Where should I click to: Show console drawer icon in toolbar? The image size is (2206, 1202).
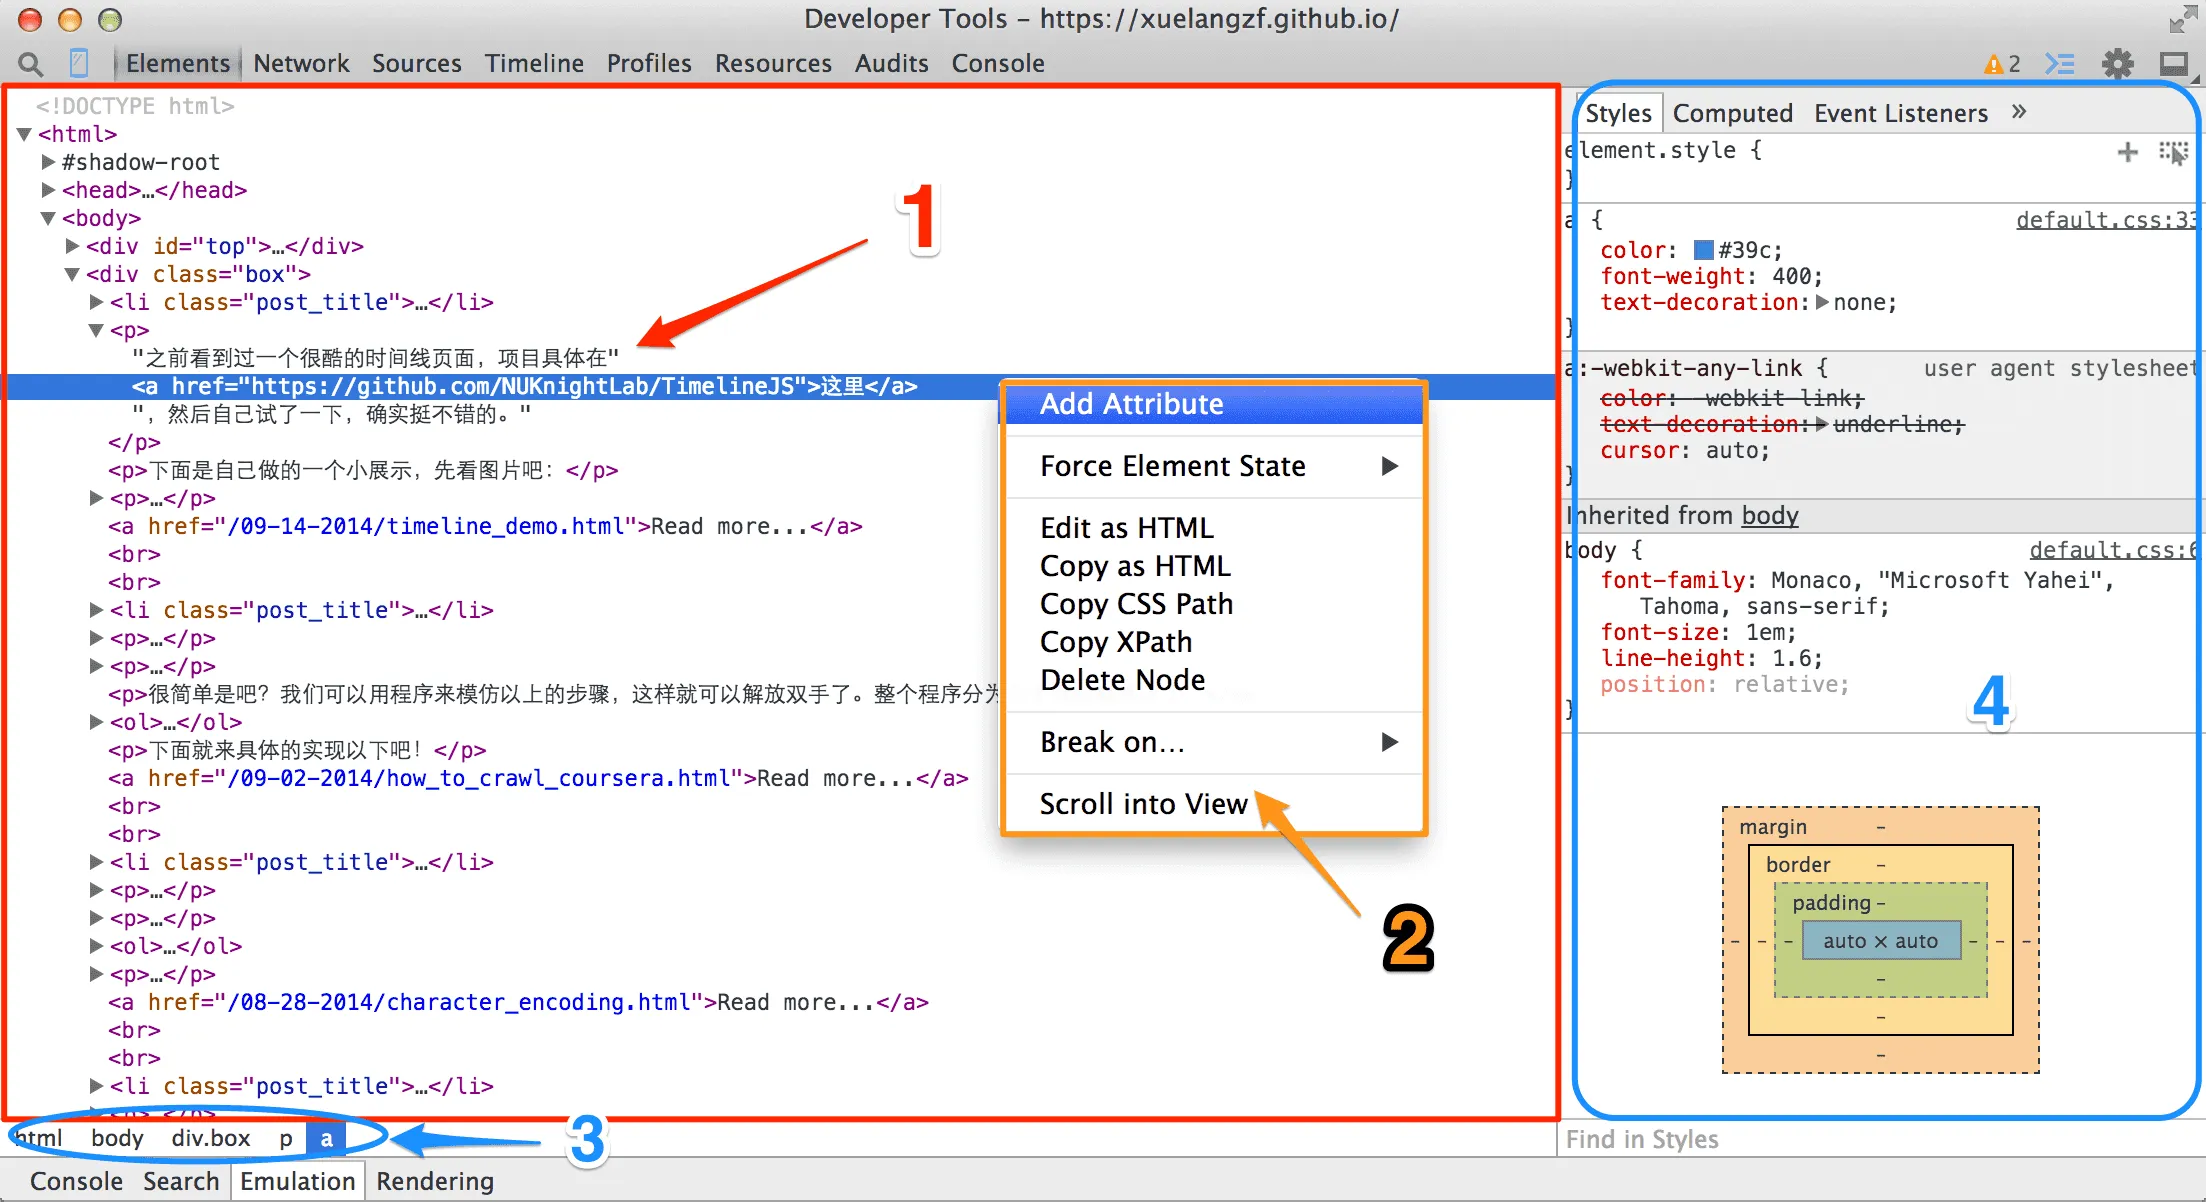pyautogui.click(x=2059, y=64)
